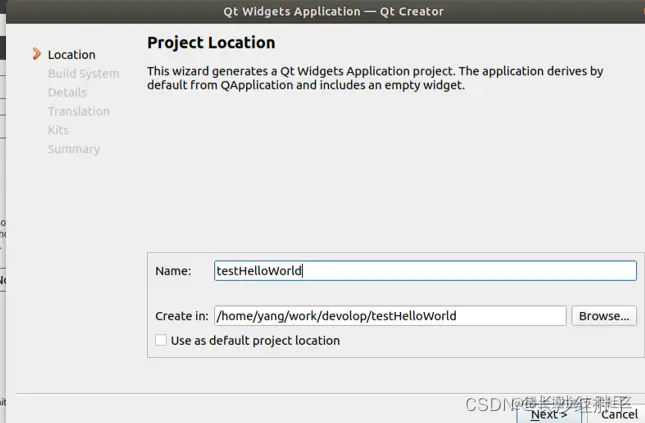Open the Browse... folder chooser
645x423 pixels.
coord(604,316)
